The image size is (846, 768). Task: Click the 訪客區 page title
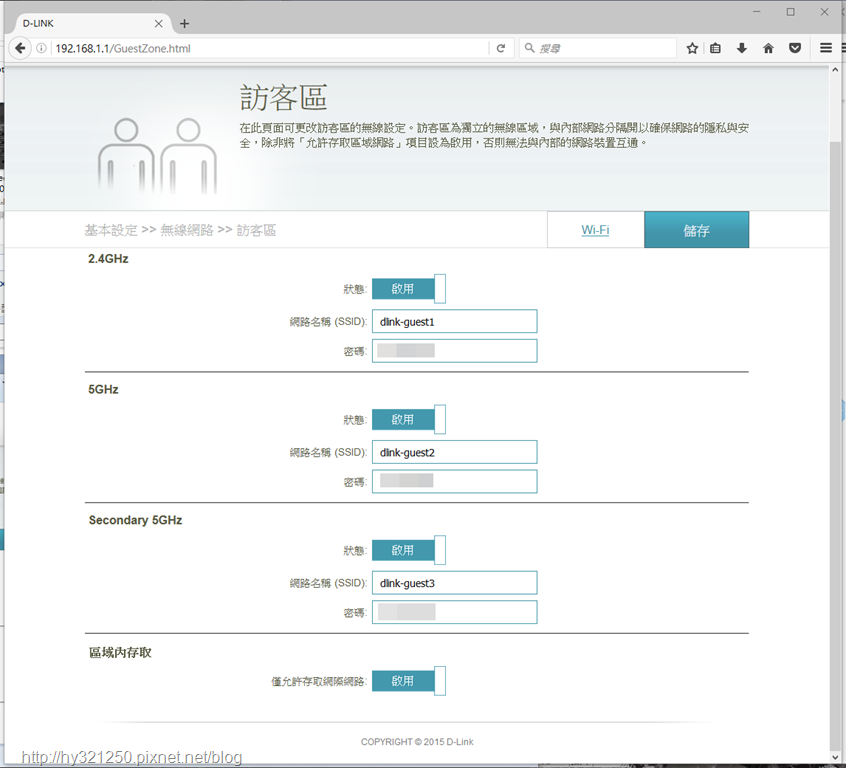[284, 98]
